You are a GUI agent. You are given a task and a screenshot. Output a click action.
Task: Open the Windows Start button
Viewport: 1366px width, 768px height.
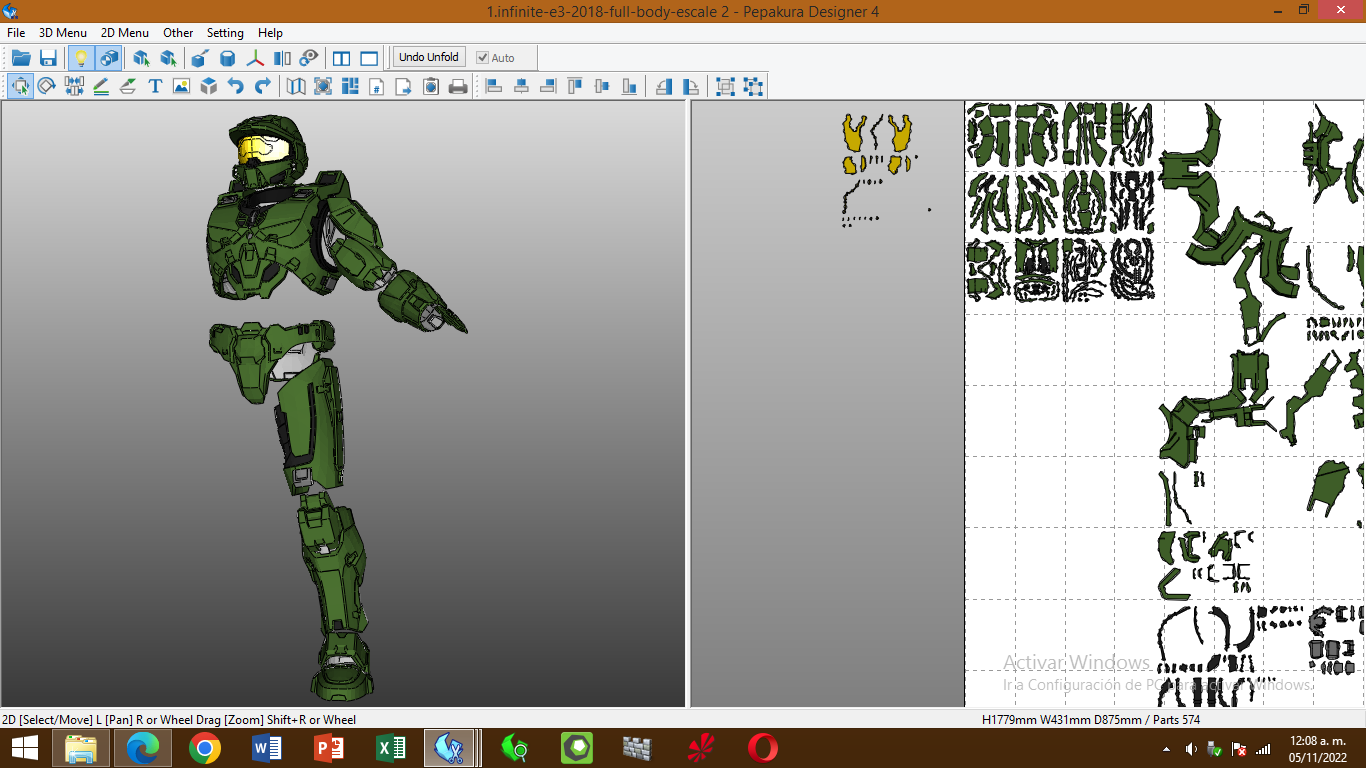[x=25, y=748]
